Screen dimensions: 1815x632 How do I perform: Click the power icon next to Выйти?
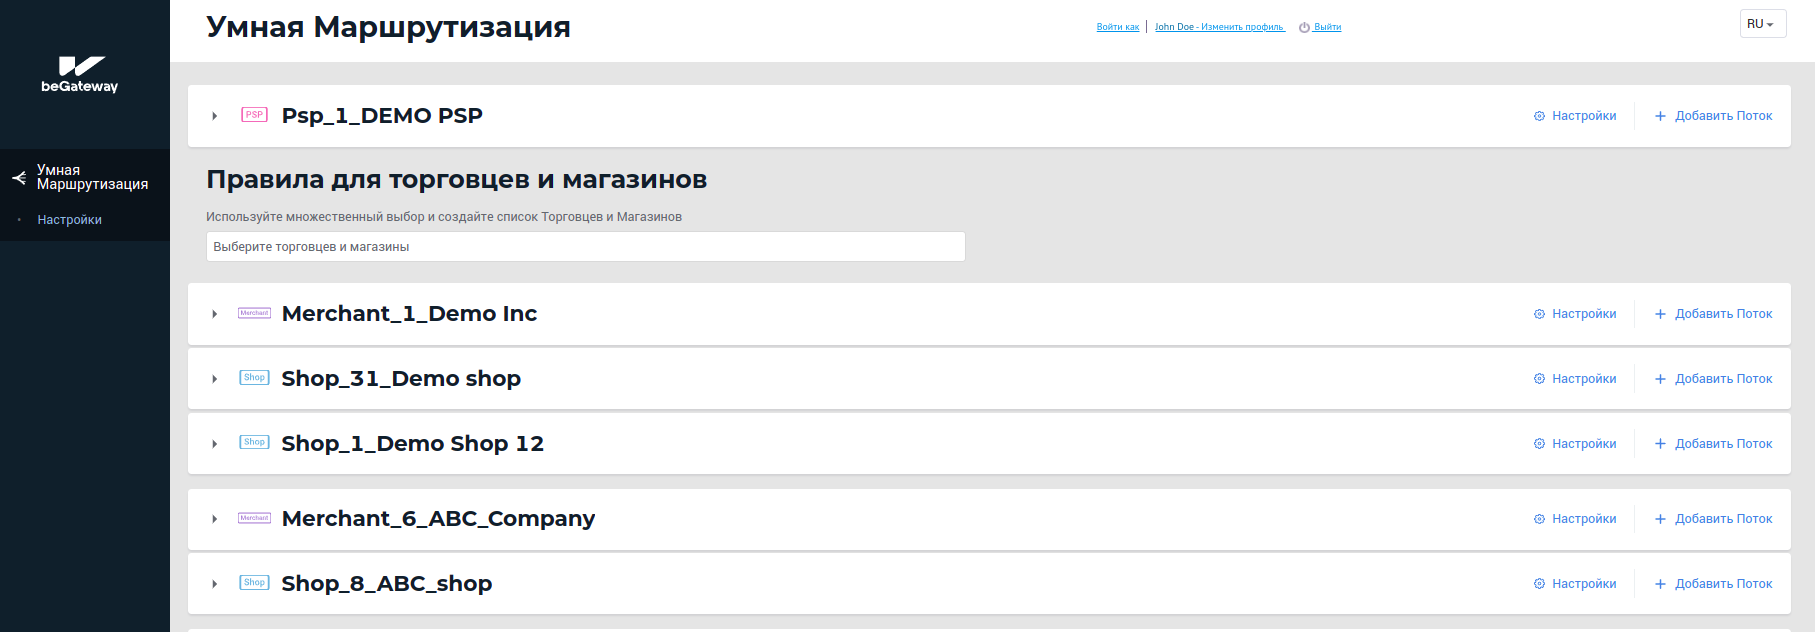pyautogui.click(x=1304, y=28)
